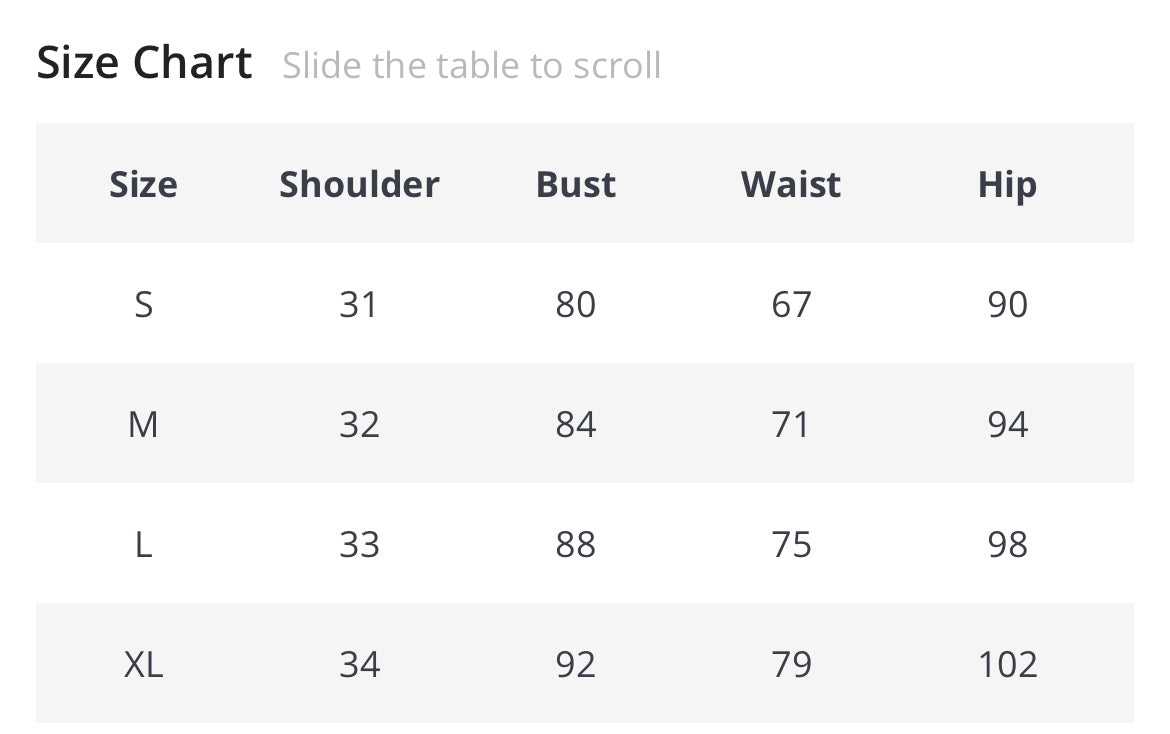The image size is (1170, 734).
Task: Click shoulder value 34 for size XL
Action: 359,665
